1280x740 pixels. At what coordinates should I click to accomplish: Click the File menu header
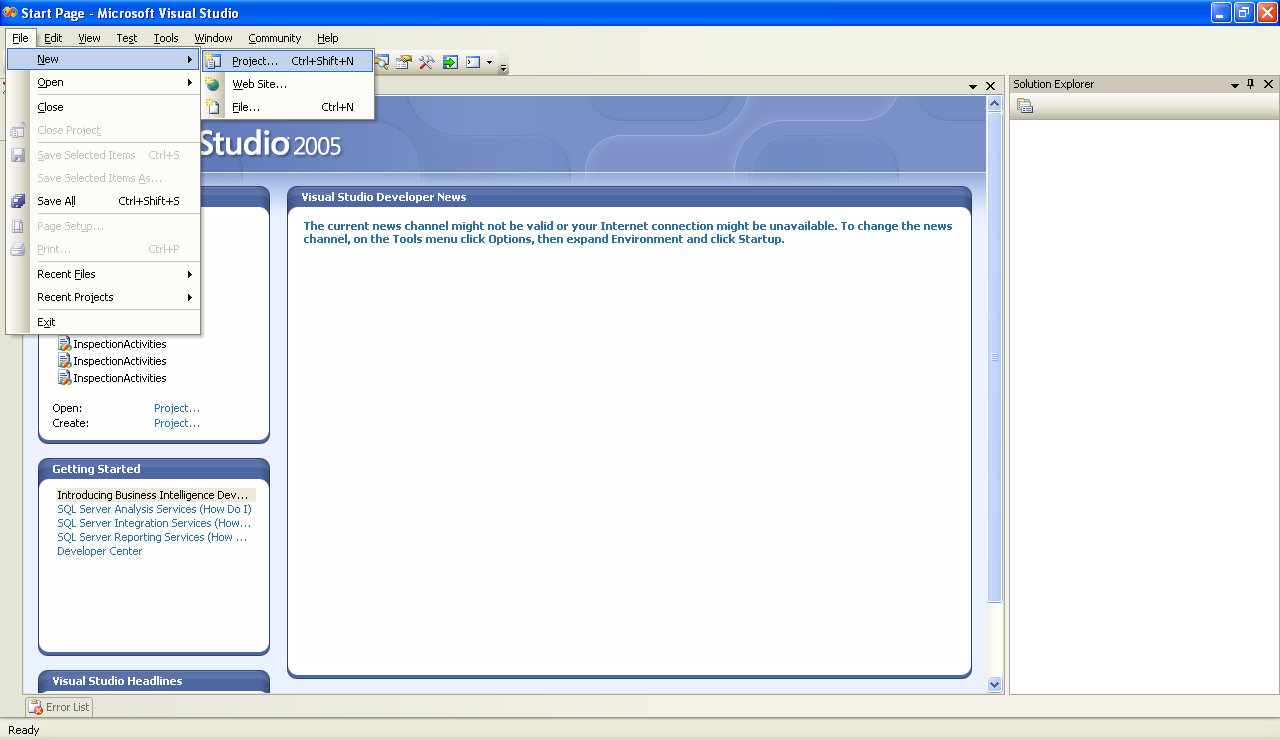tap(20, 38)
